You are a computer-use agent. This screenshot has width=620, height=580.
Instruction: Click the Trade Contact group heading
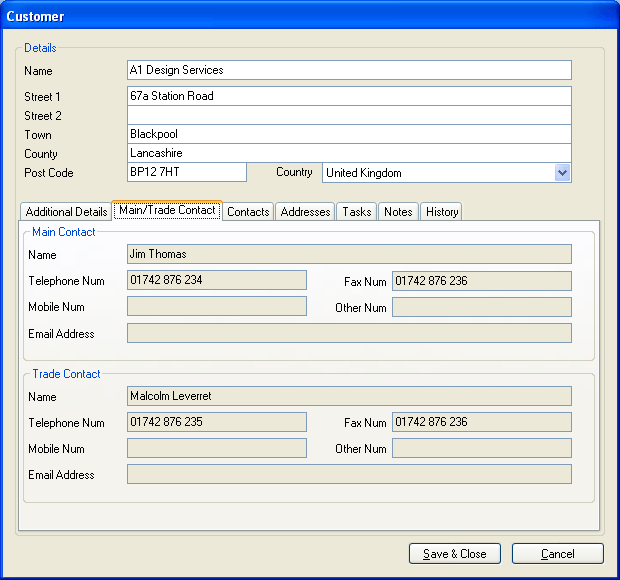pos(66,374)
